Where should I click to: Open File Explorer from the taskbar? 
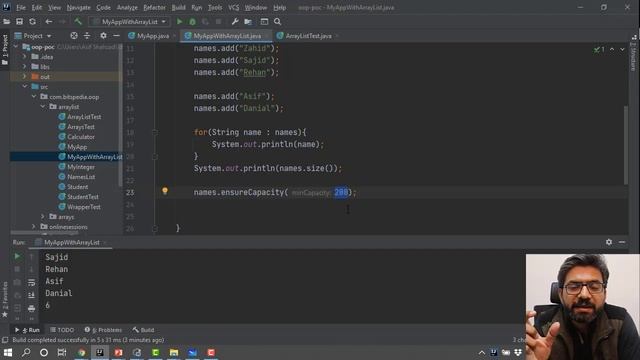(174, 352)
